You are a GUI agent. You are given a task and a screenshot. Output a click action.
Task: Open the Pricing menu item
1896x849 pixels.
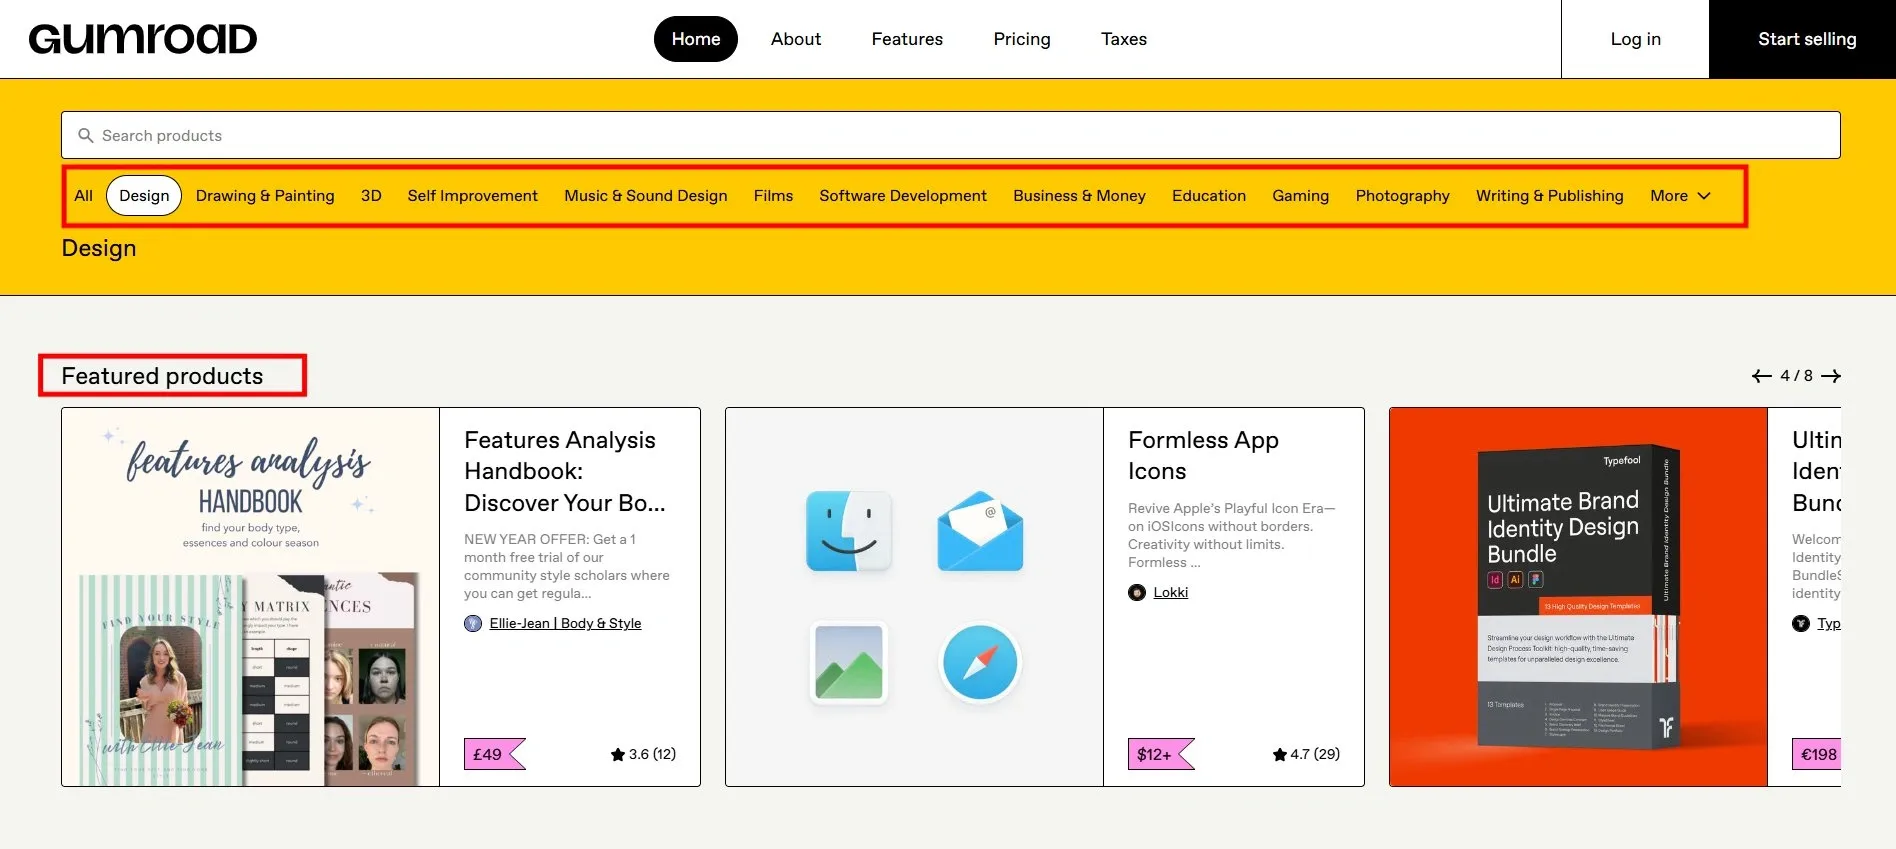point(1021,39)
